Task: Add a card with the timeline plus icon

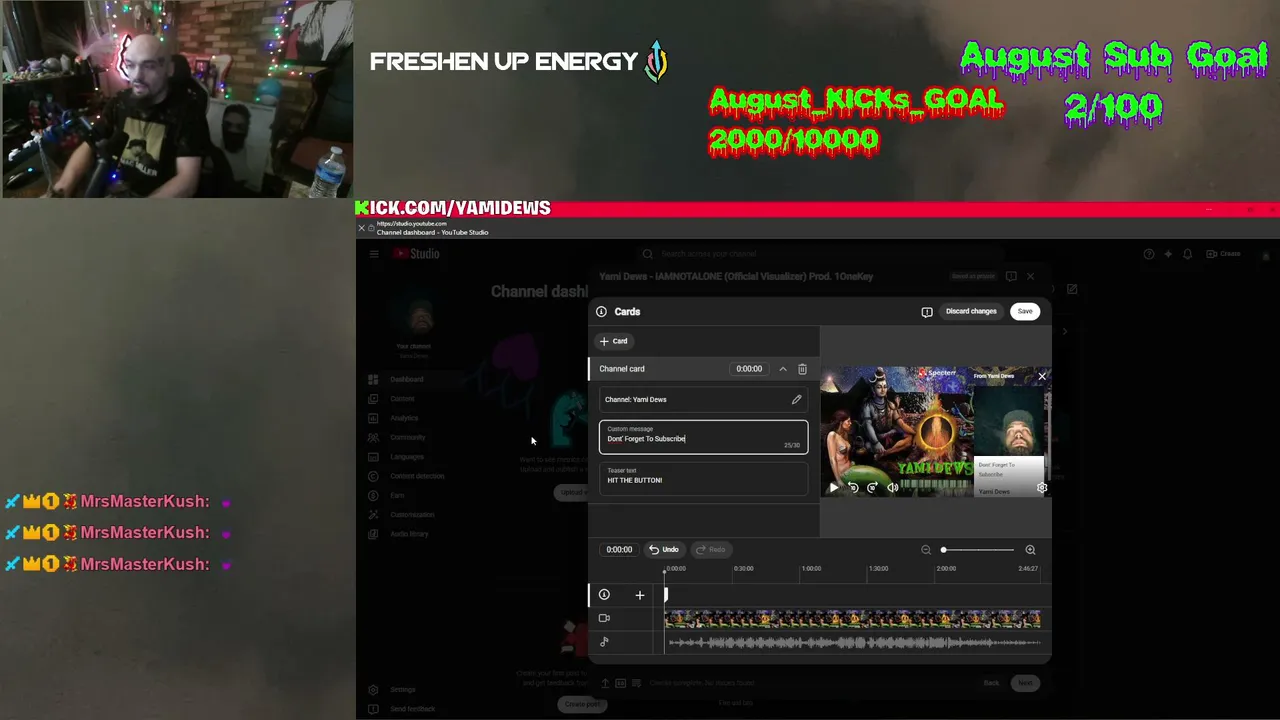Action: tap(640, 595)
